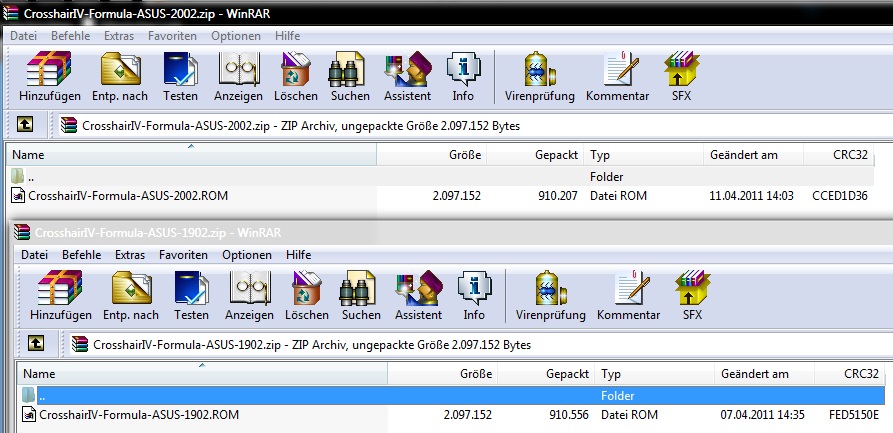This screenshot has width=893, height=433.
Task: Open Favoriten menu in the 1902.zip window
Action: pos(183,255)
